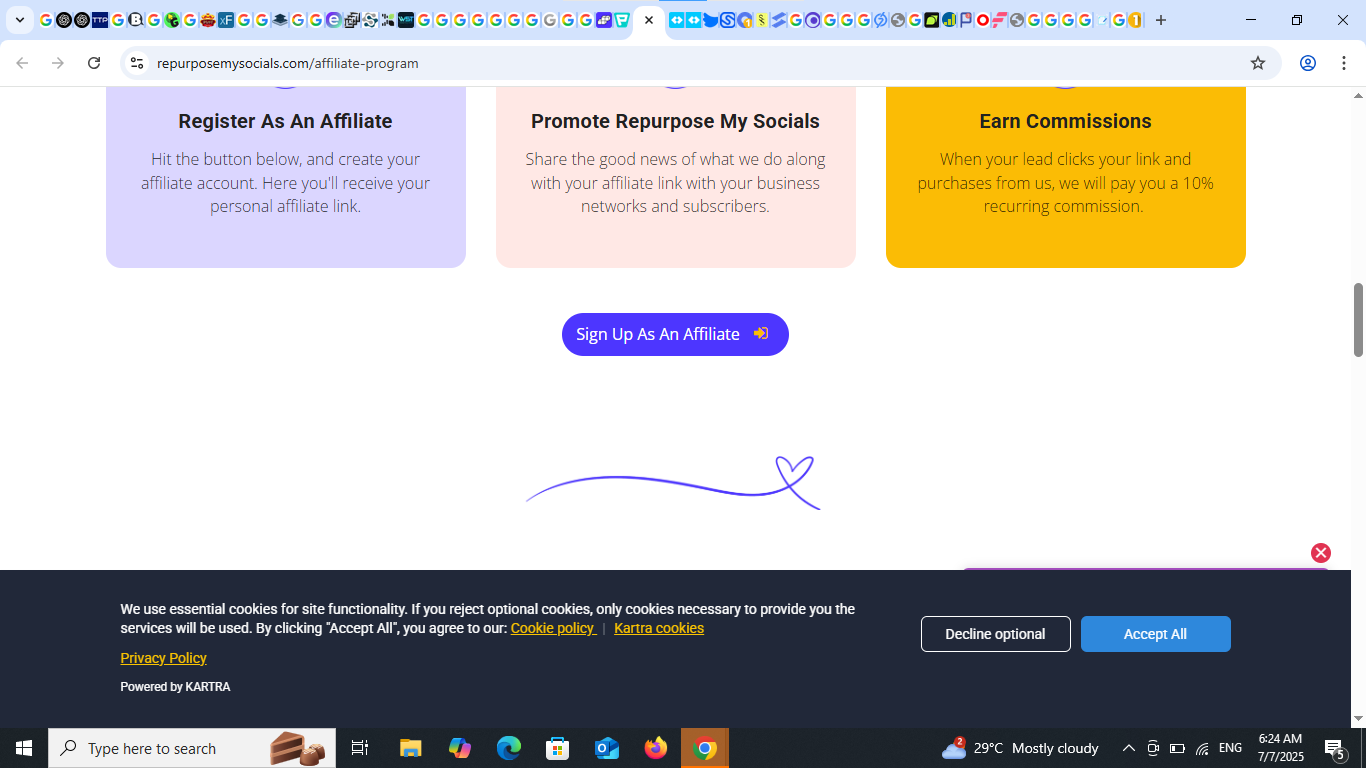The height and width of the screenshot is (768, 1366).
Task: Click the scrollbar down arrow
Action: (x=1358, y=719)
